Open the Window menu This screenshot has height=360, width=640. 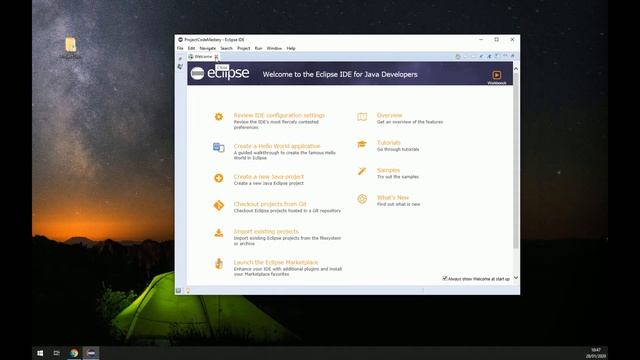274,48
